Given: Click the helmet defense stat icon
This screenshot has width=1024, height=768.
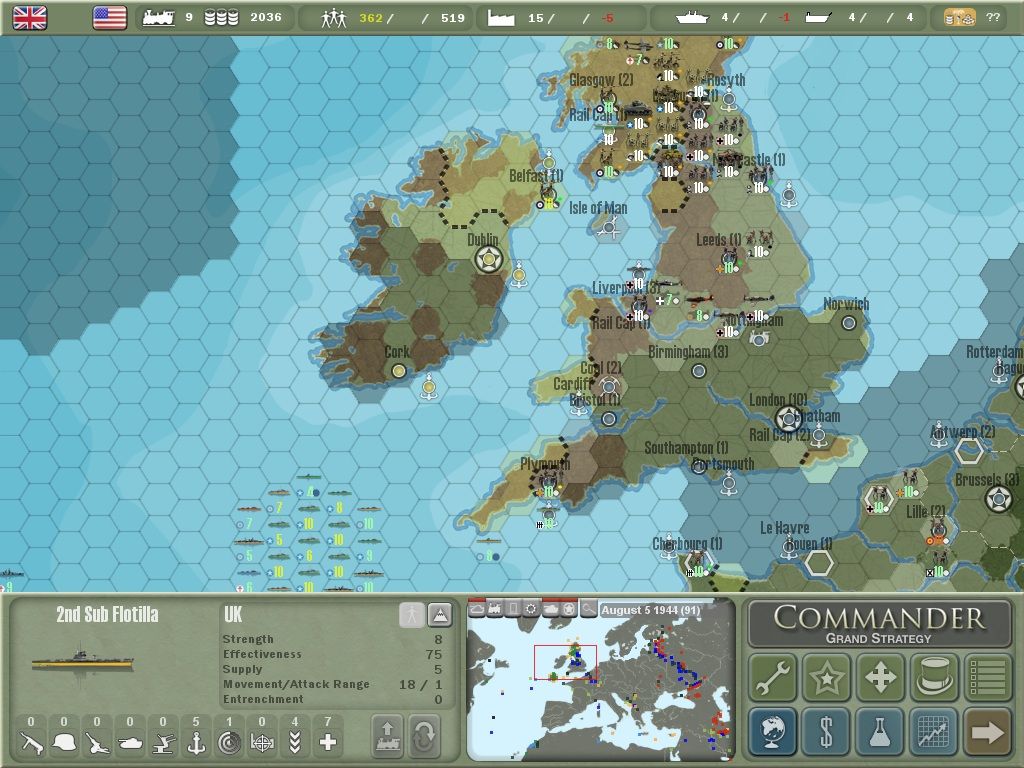Looking at the screenshot, I should pyautogui.click(x=64, y=742).
